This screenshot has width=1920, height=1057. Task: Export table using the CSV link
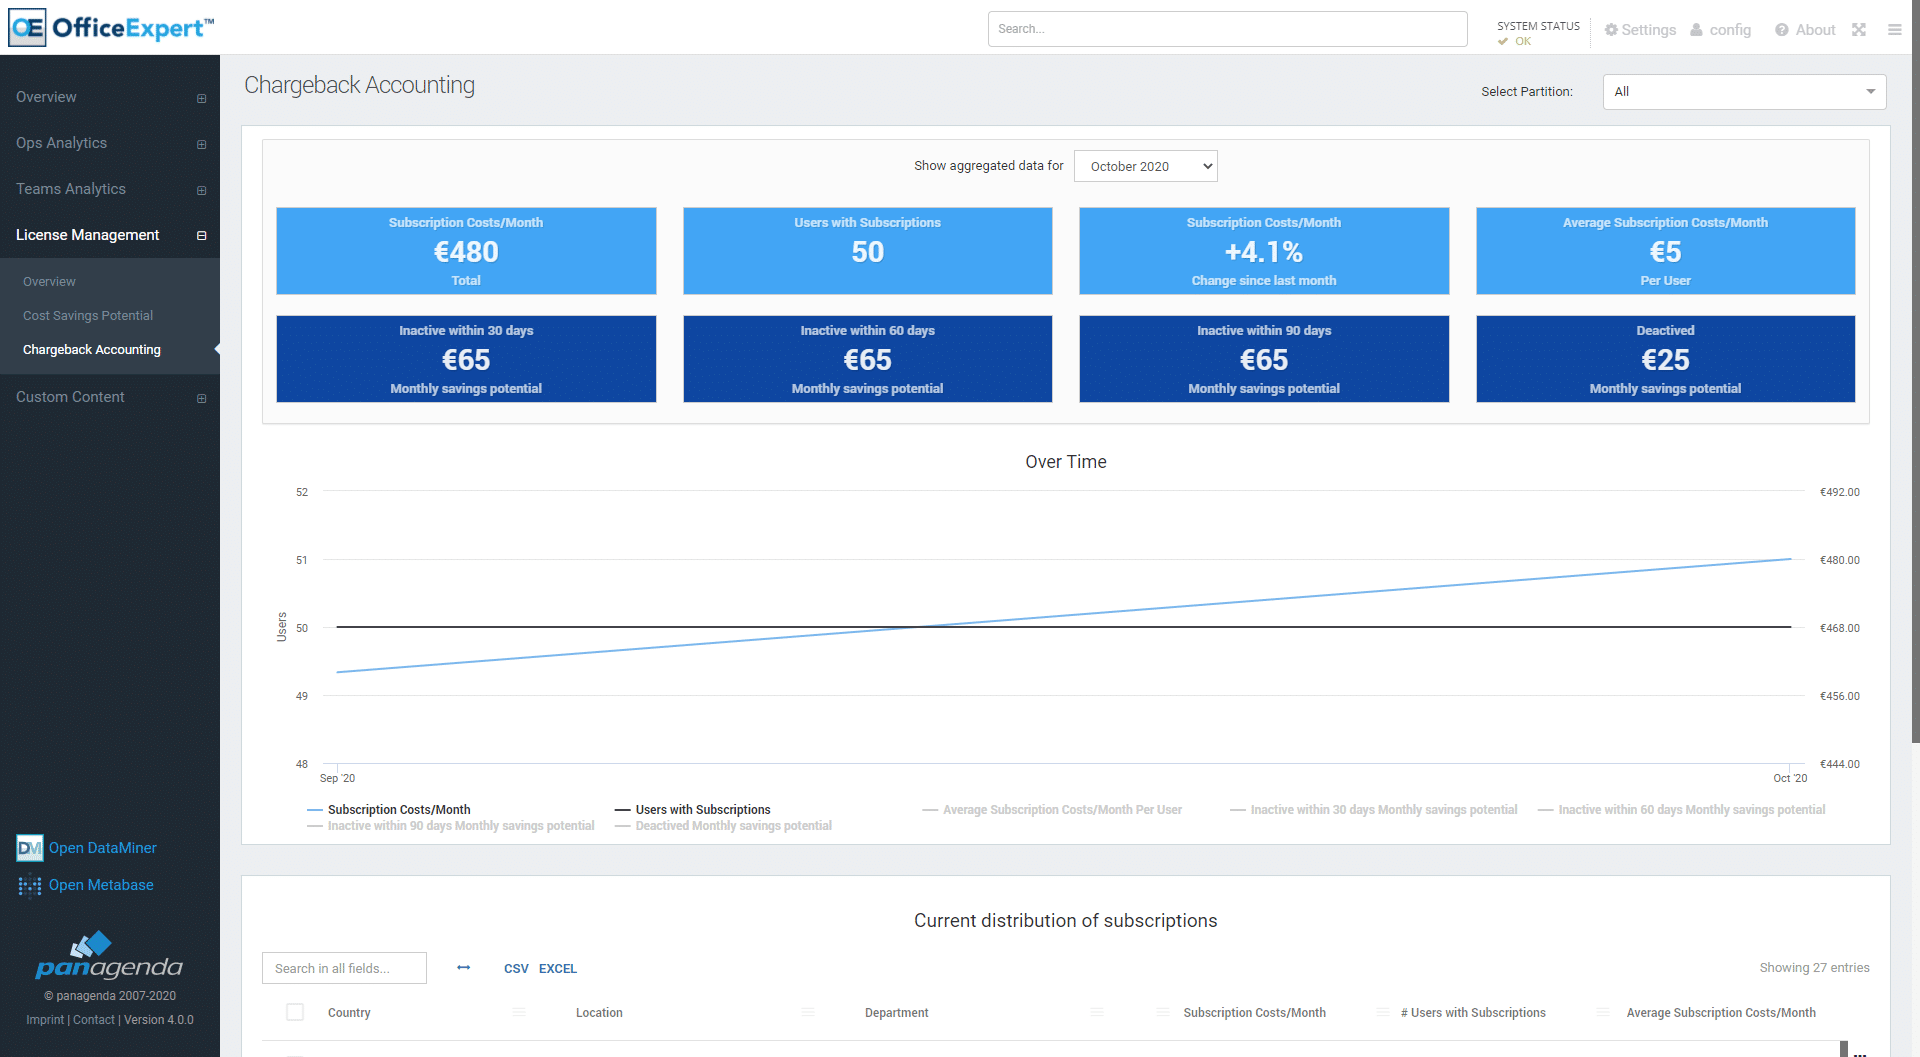(516, 969)
